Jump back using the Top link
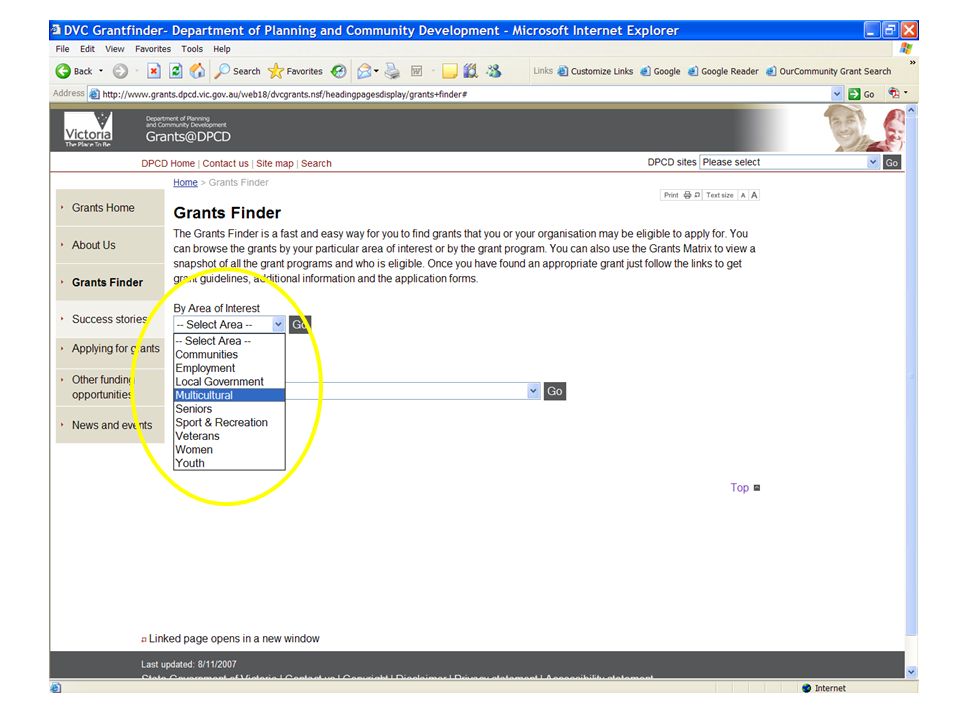This screenshot has height=720, width=960. pos(740,487)
